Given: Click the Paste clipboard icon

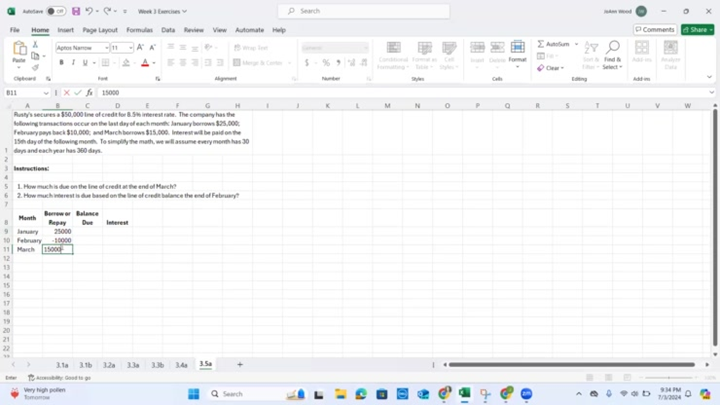Looking at the screenshot, I should point(19,51).
